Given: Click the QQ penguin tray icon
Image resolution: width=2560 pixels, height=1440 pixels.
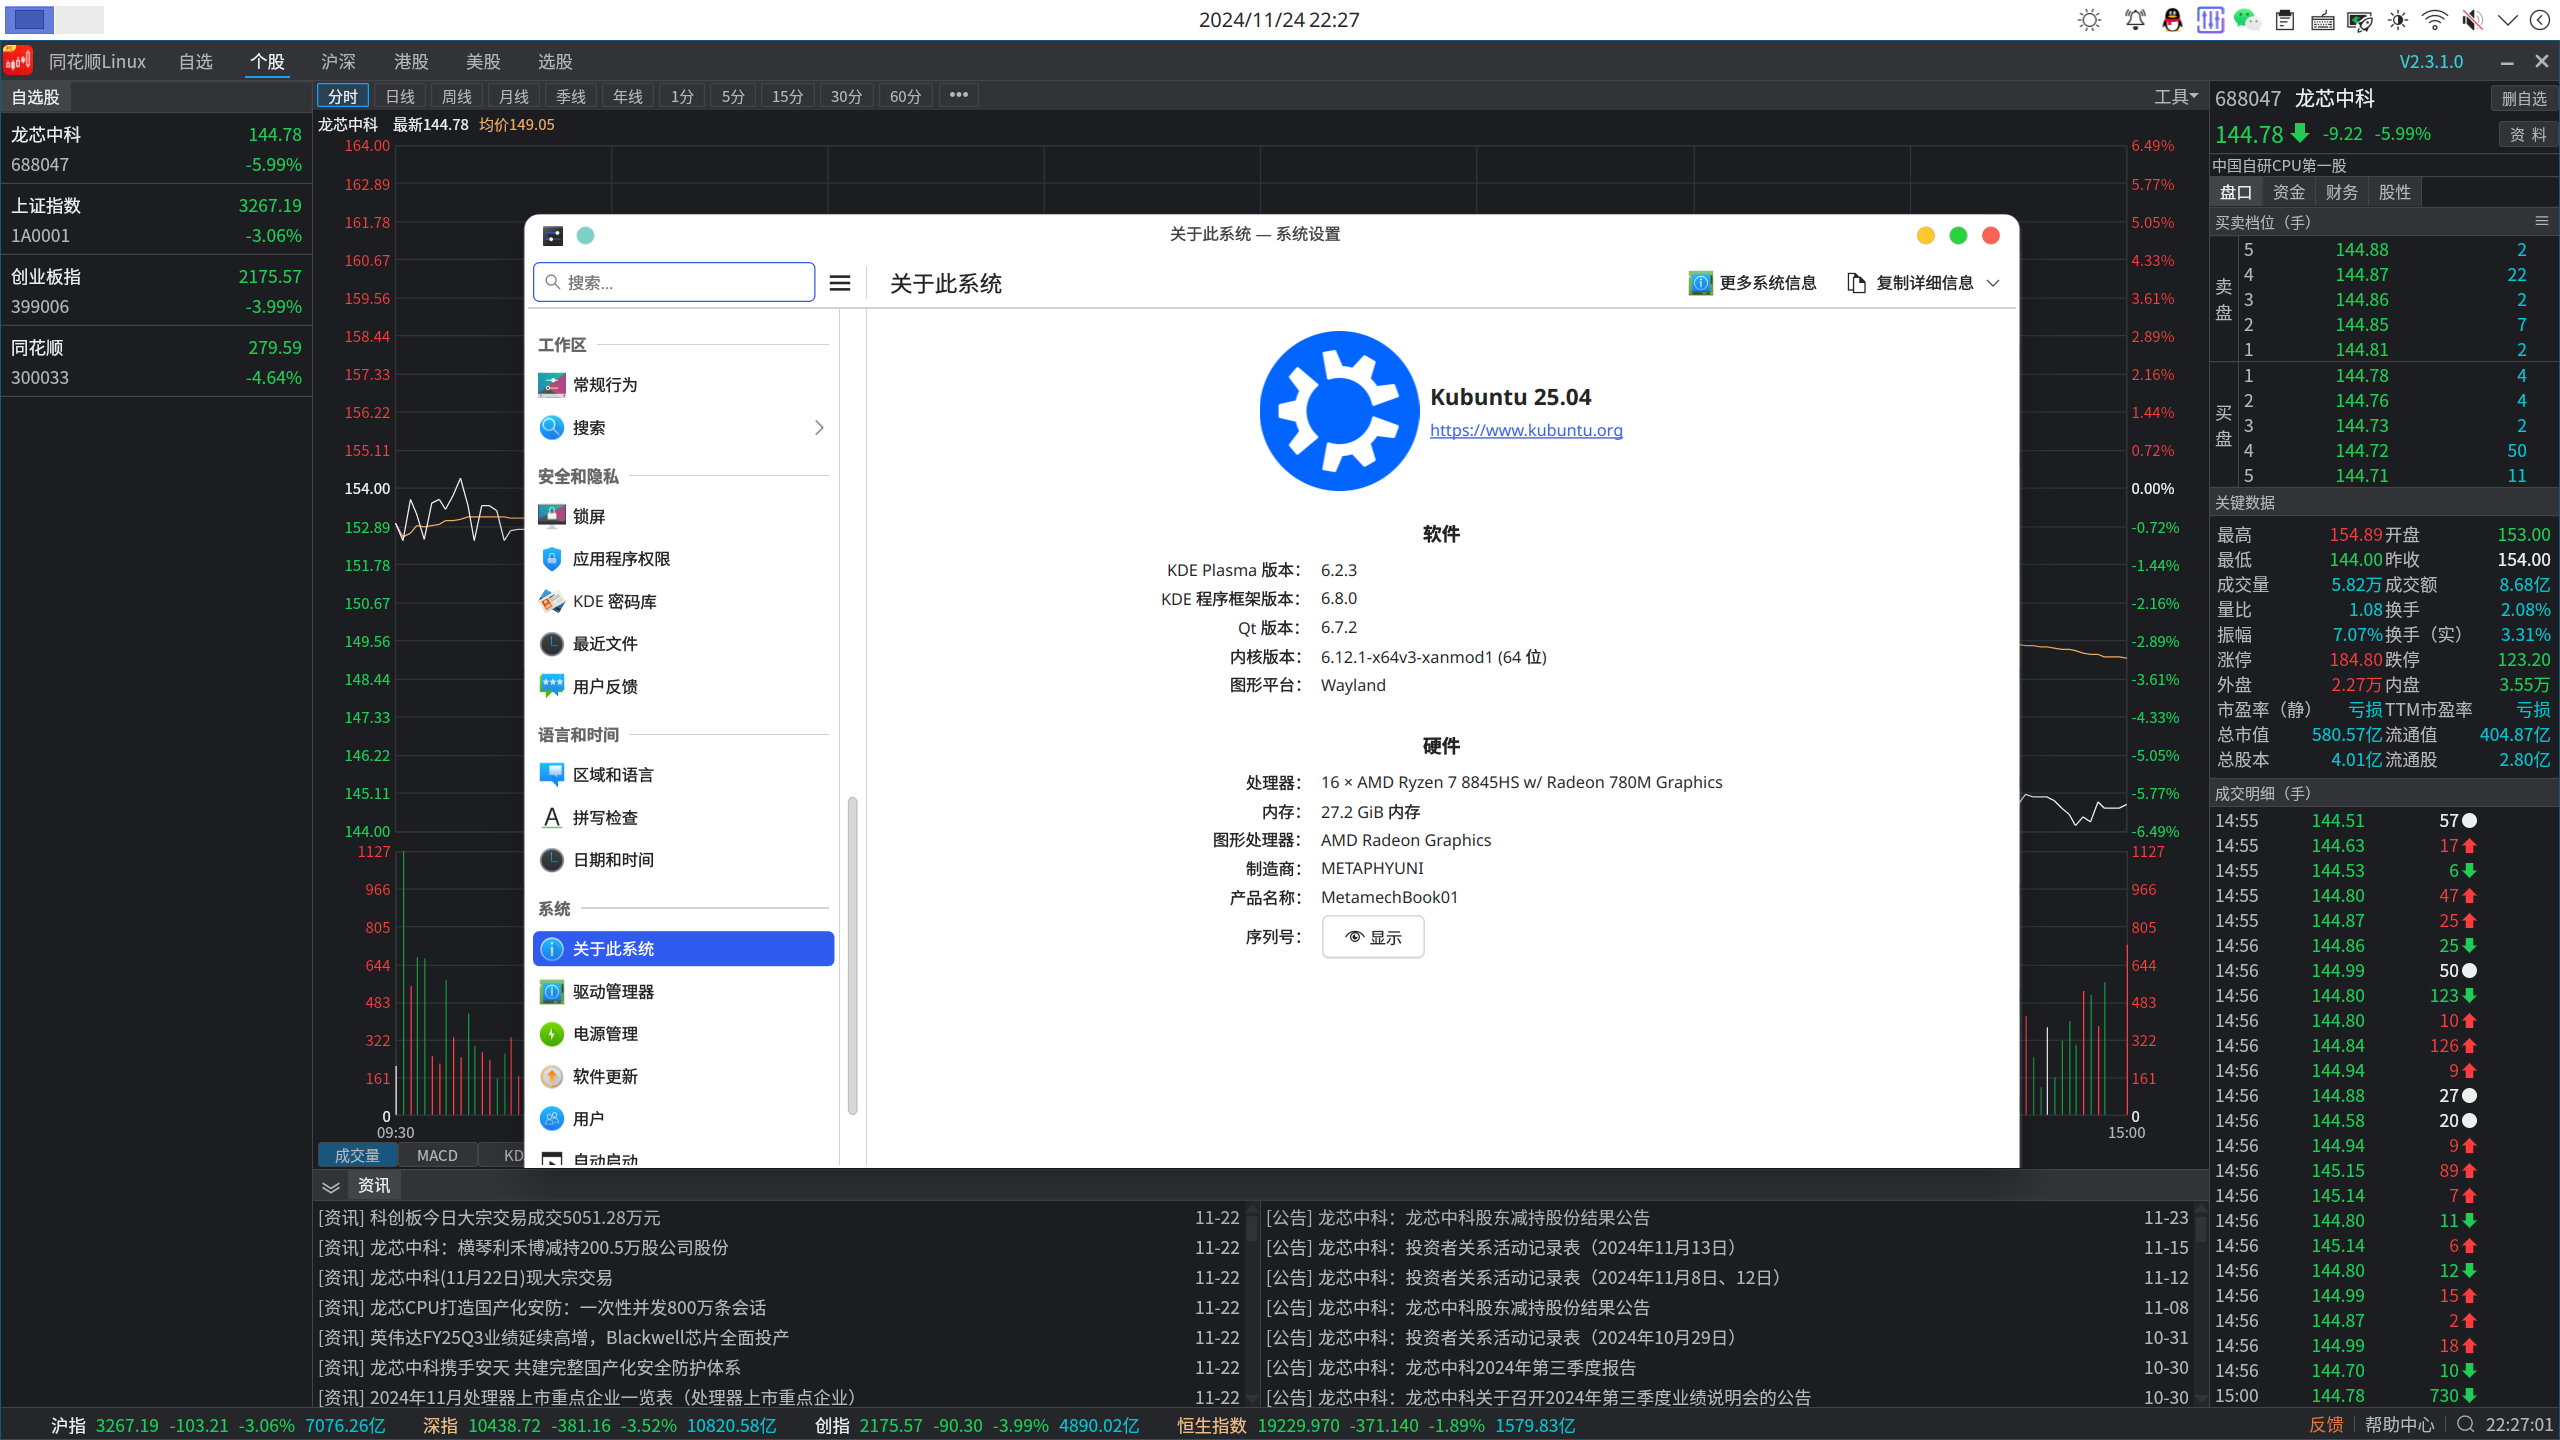Looking at the screenshot, I should click(x=2172, y=20).
